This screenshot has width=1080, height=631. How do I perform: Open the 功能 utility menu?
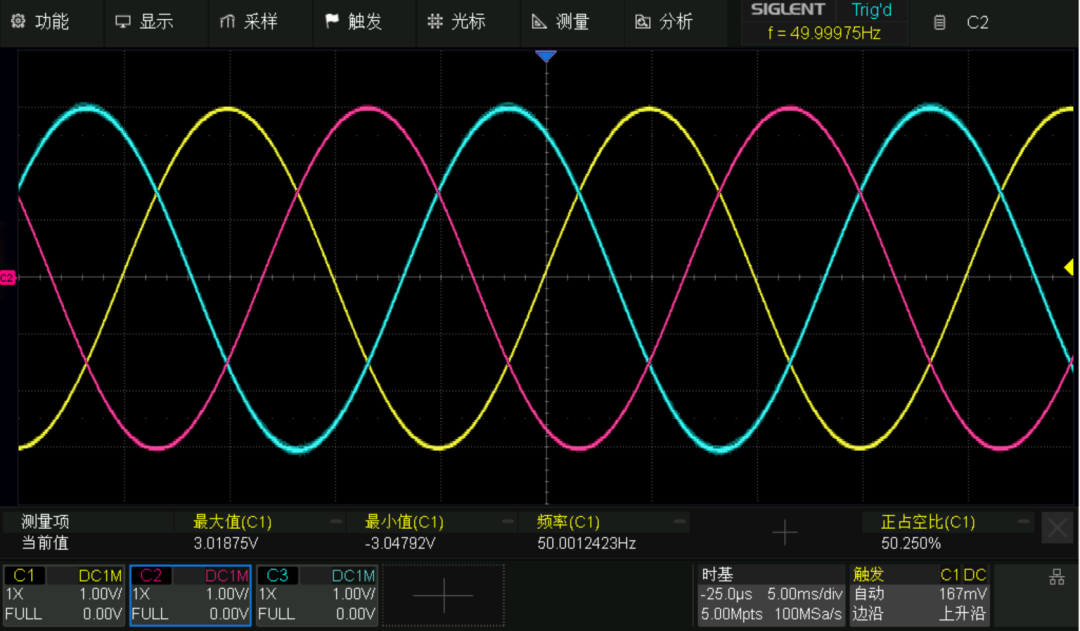point(40,22)
